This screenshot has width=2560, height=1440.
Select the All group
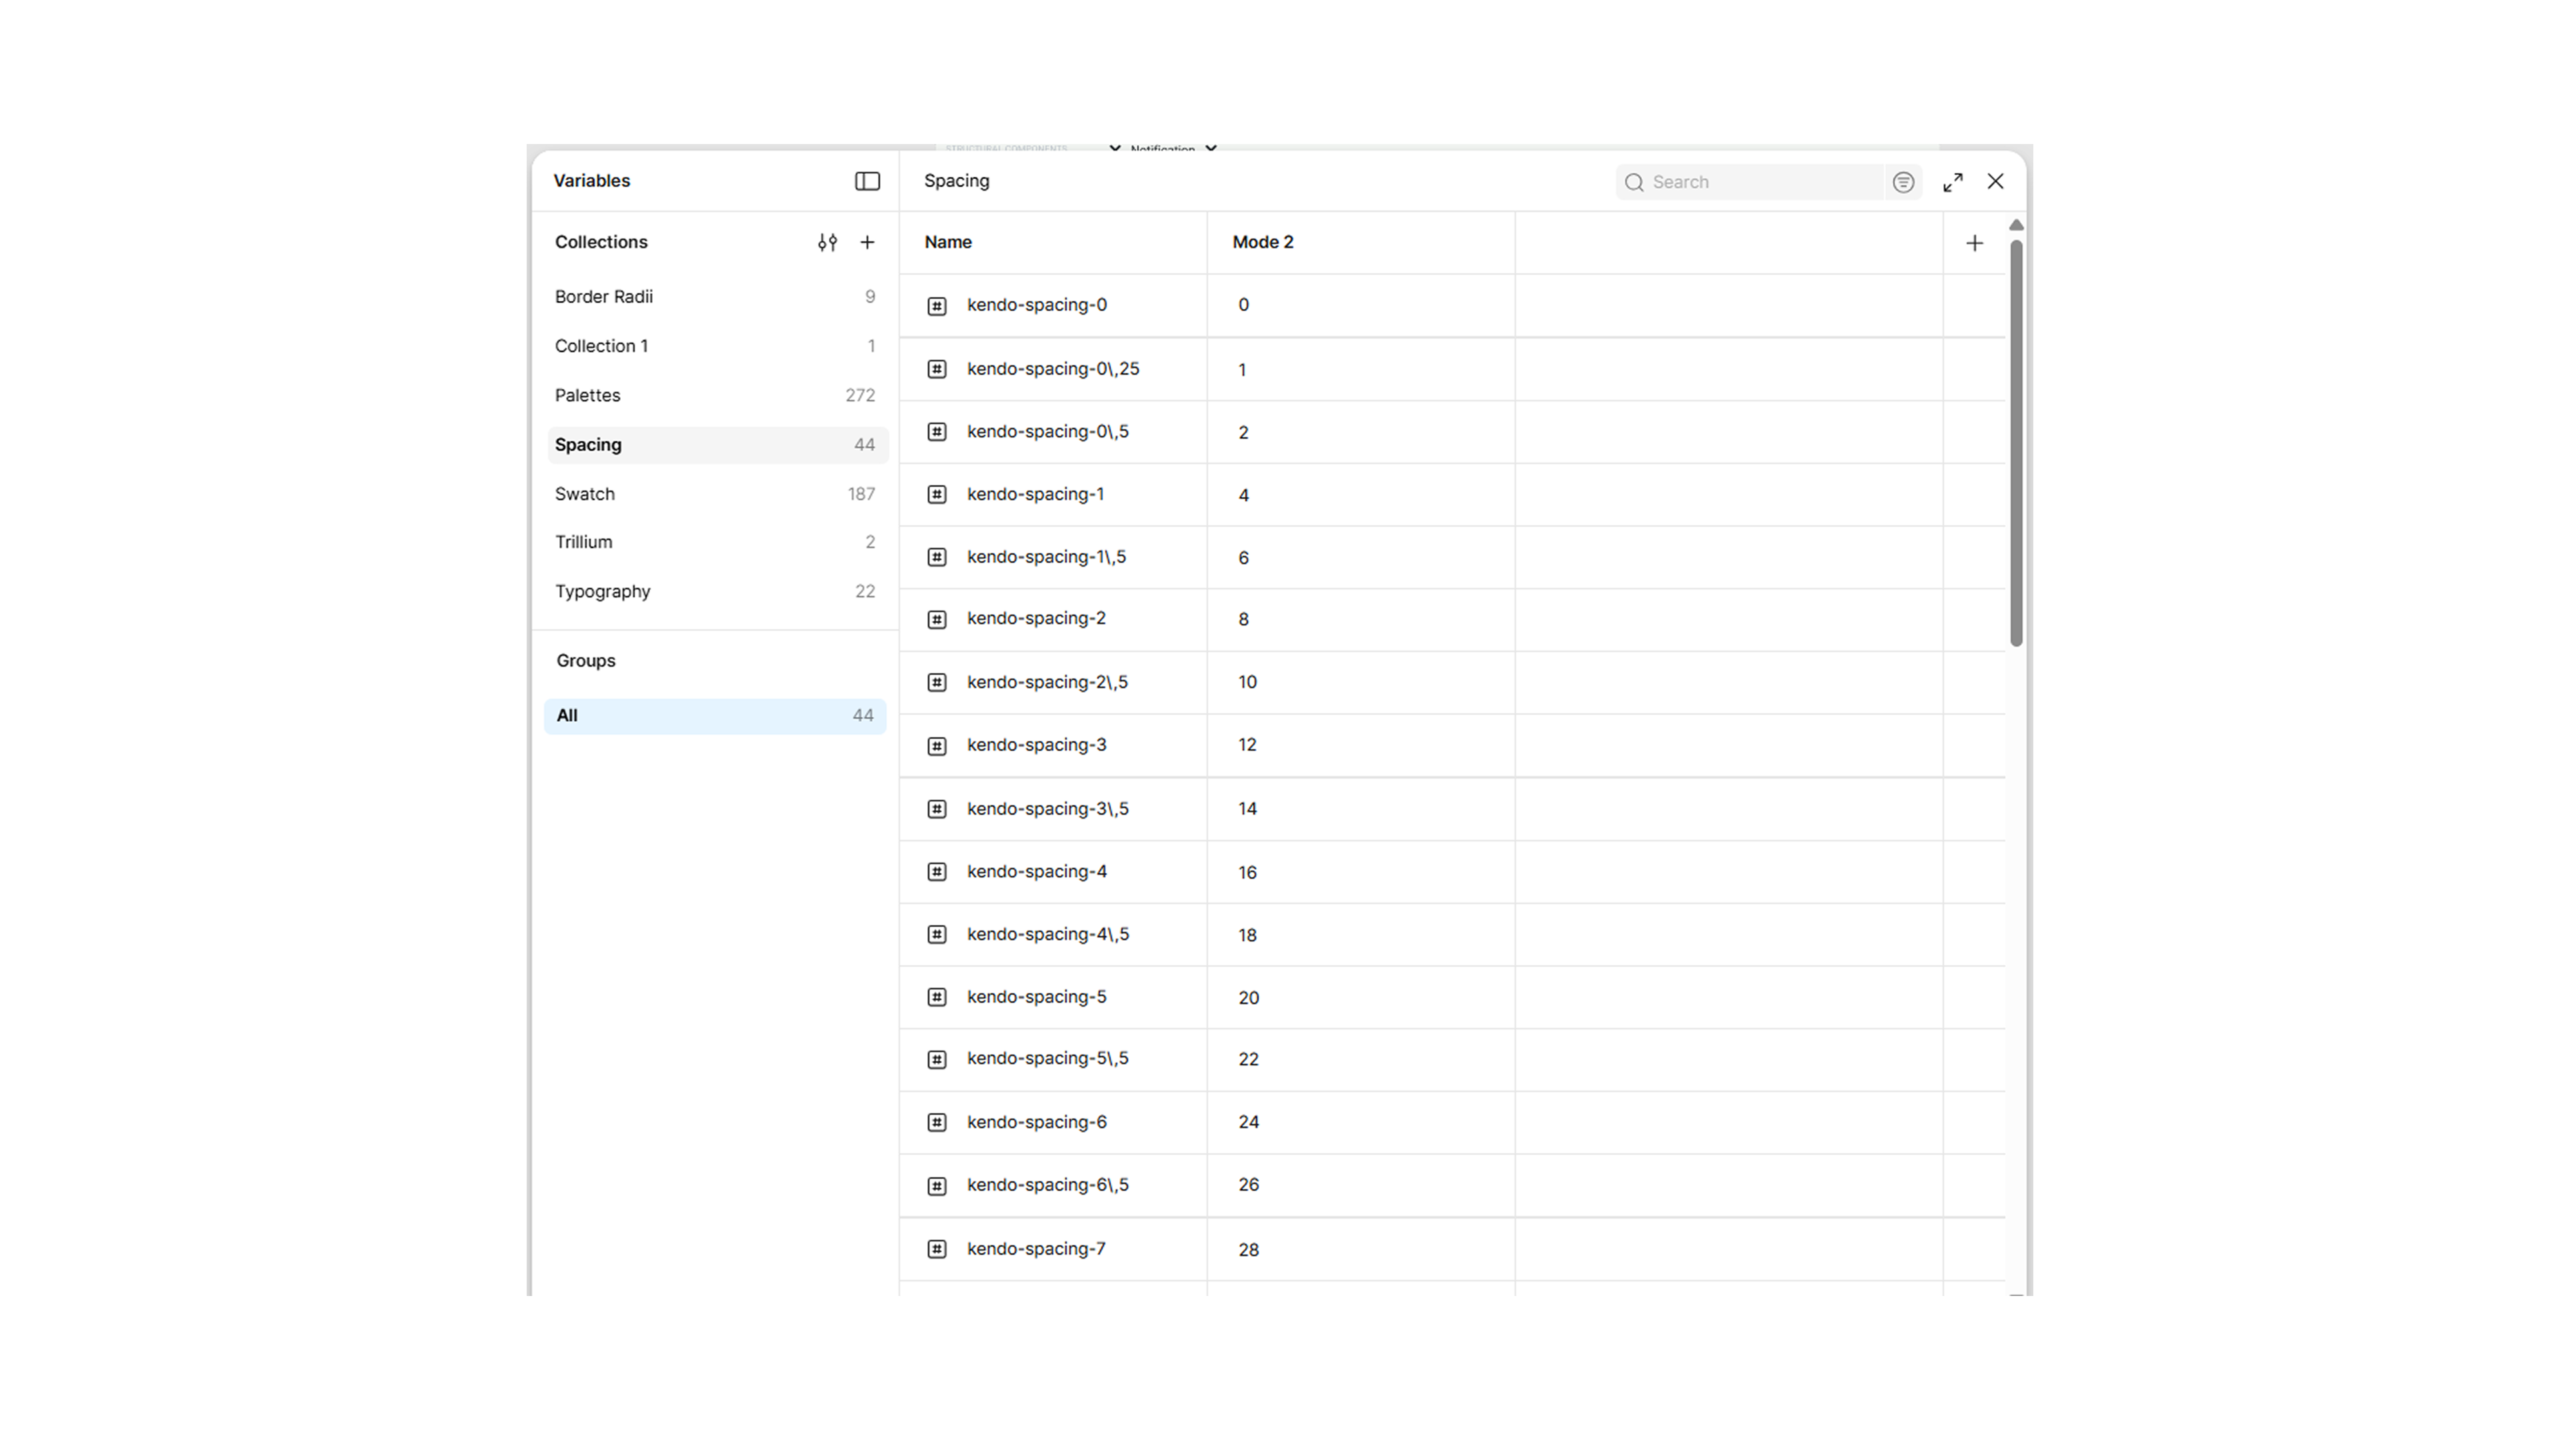point(715,716)
